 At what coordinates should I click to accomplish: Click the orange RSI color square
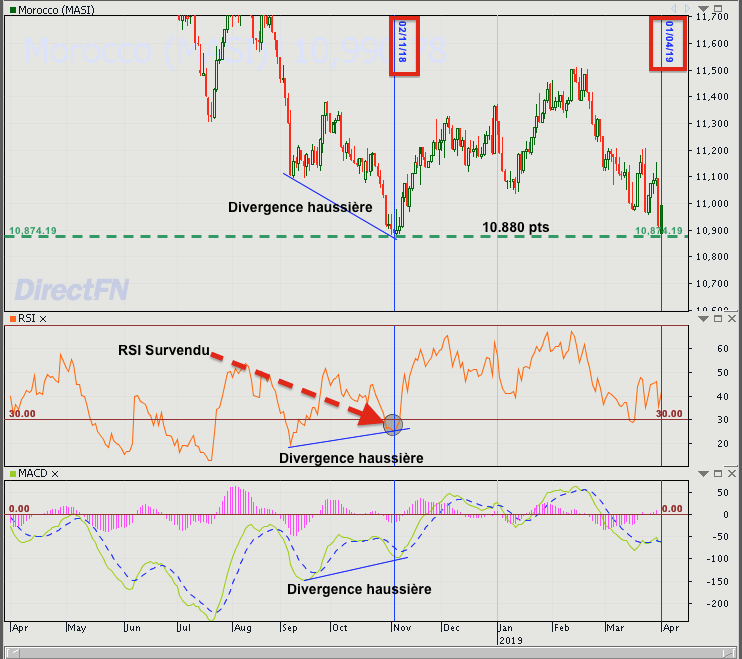(x=12, y=319)
